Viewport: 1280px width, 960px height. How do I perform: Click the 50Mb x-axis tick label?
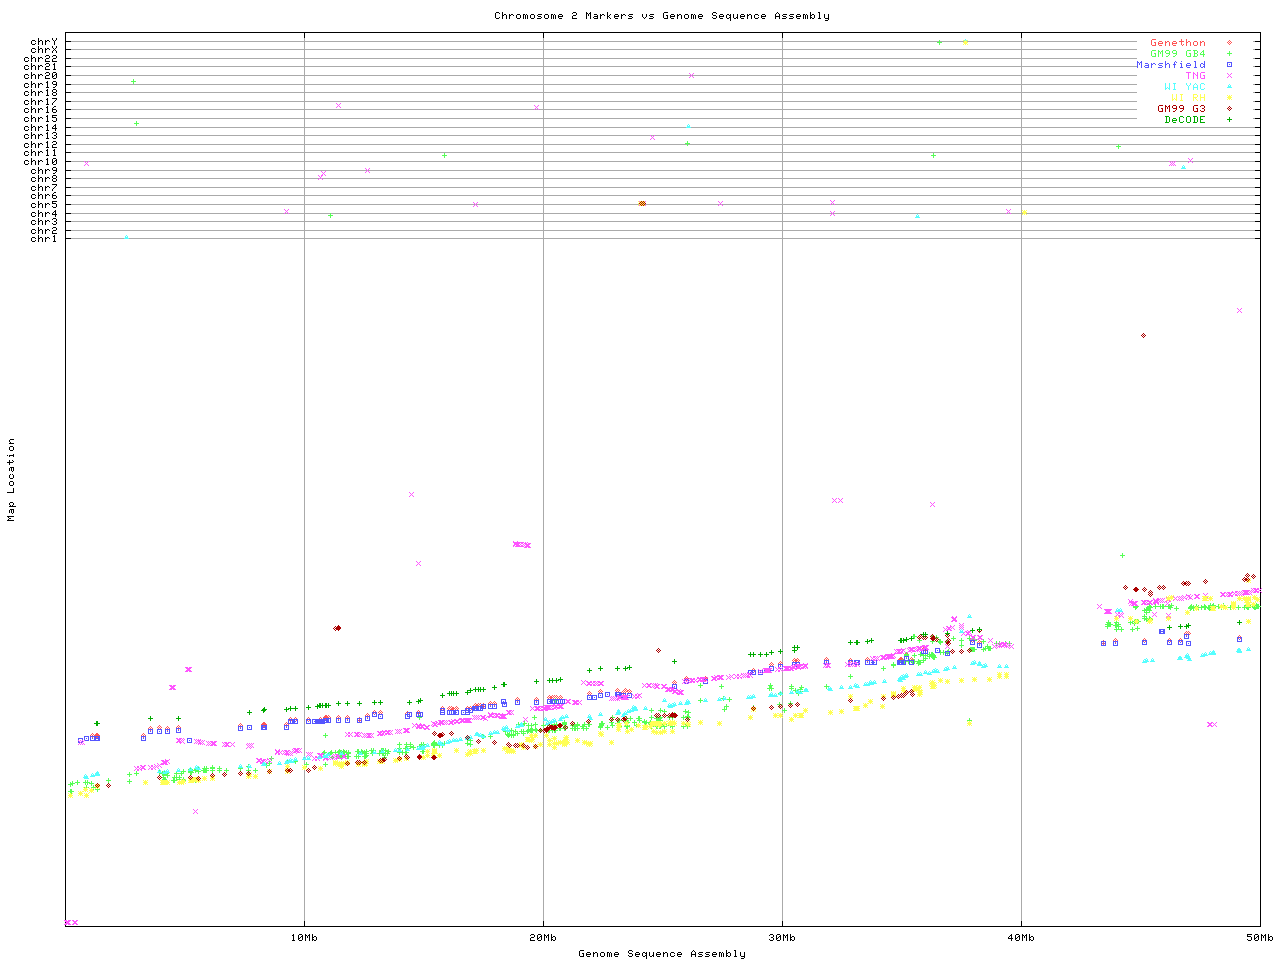[1259, 938]
